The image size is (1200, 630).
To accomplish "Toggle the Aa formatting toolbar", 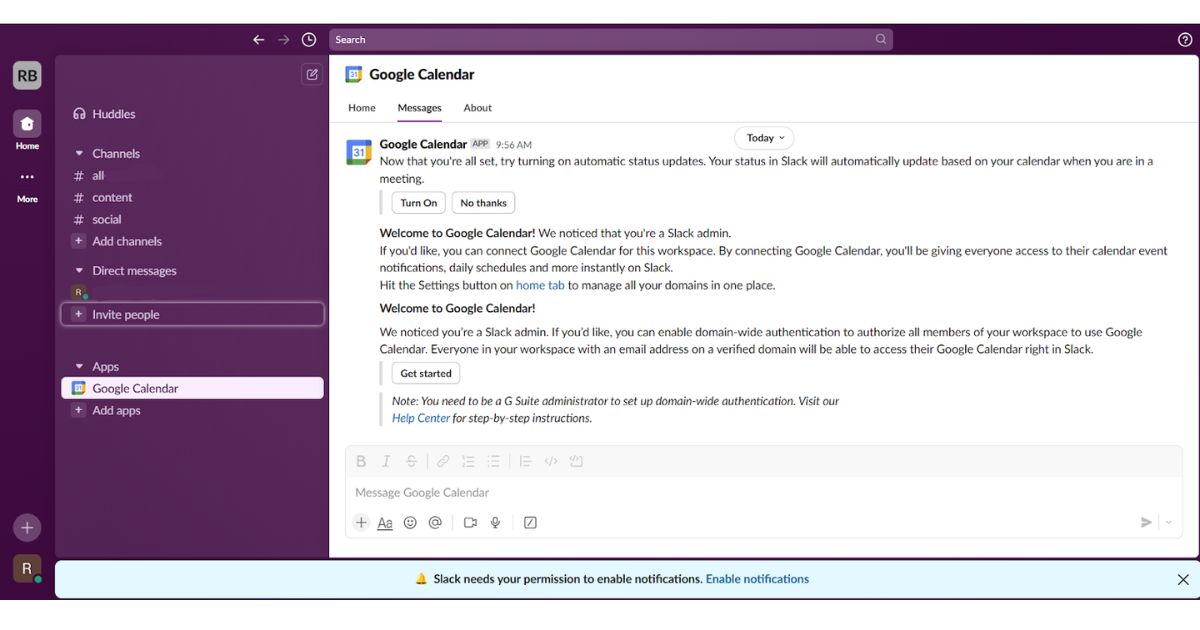I will [385, 522].
